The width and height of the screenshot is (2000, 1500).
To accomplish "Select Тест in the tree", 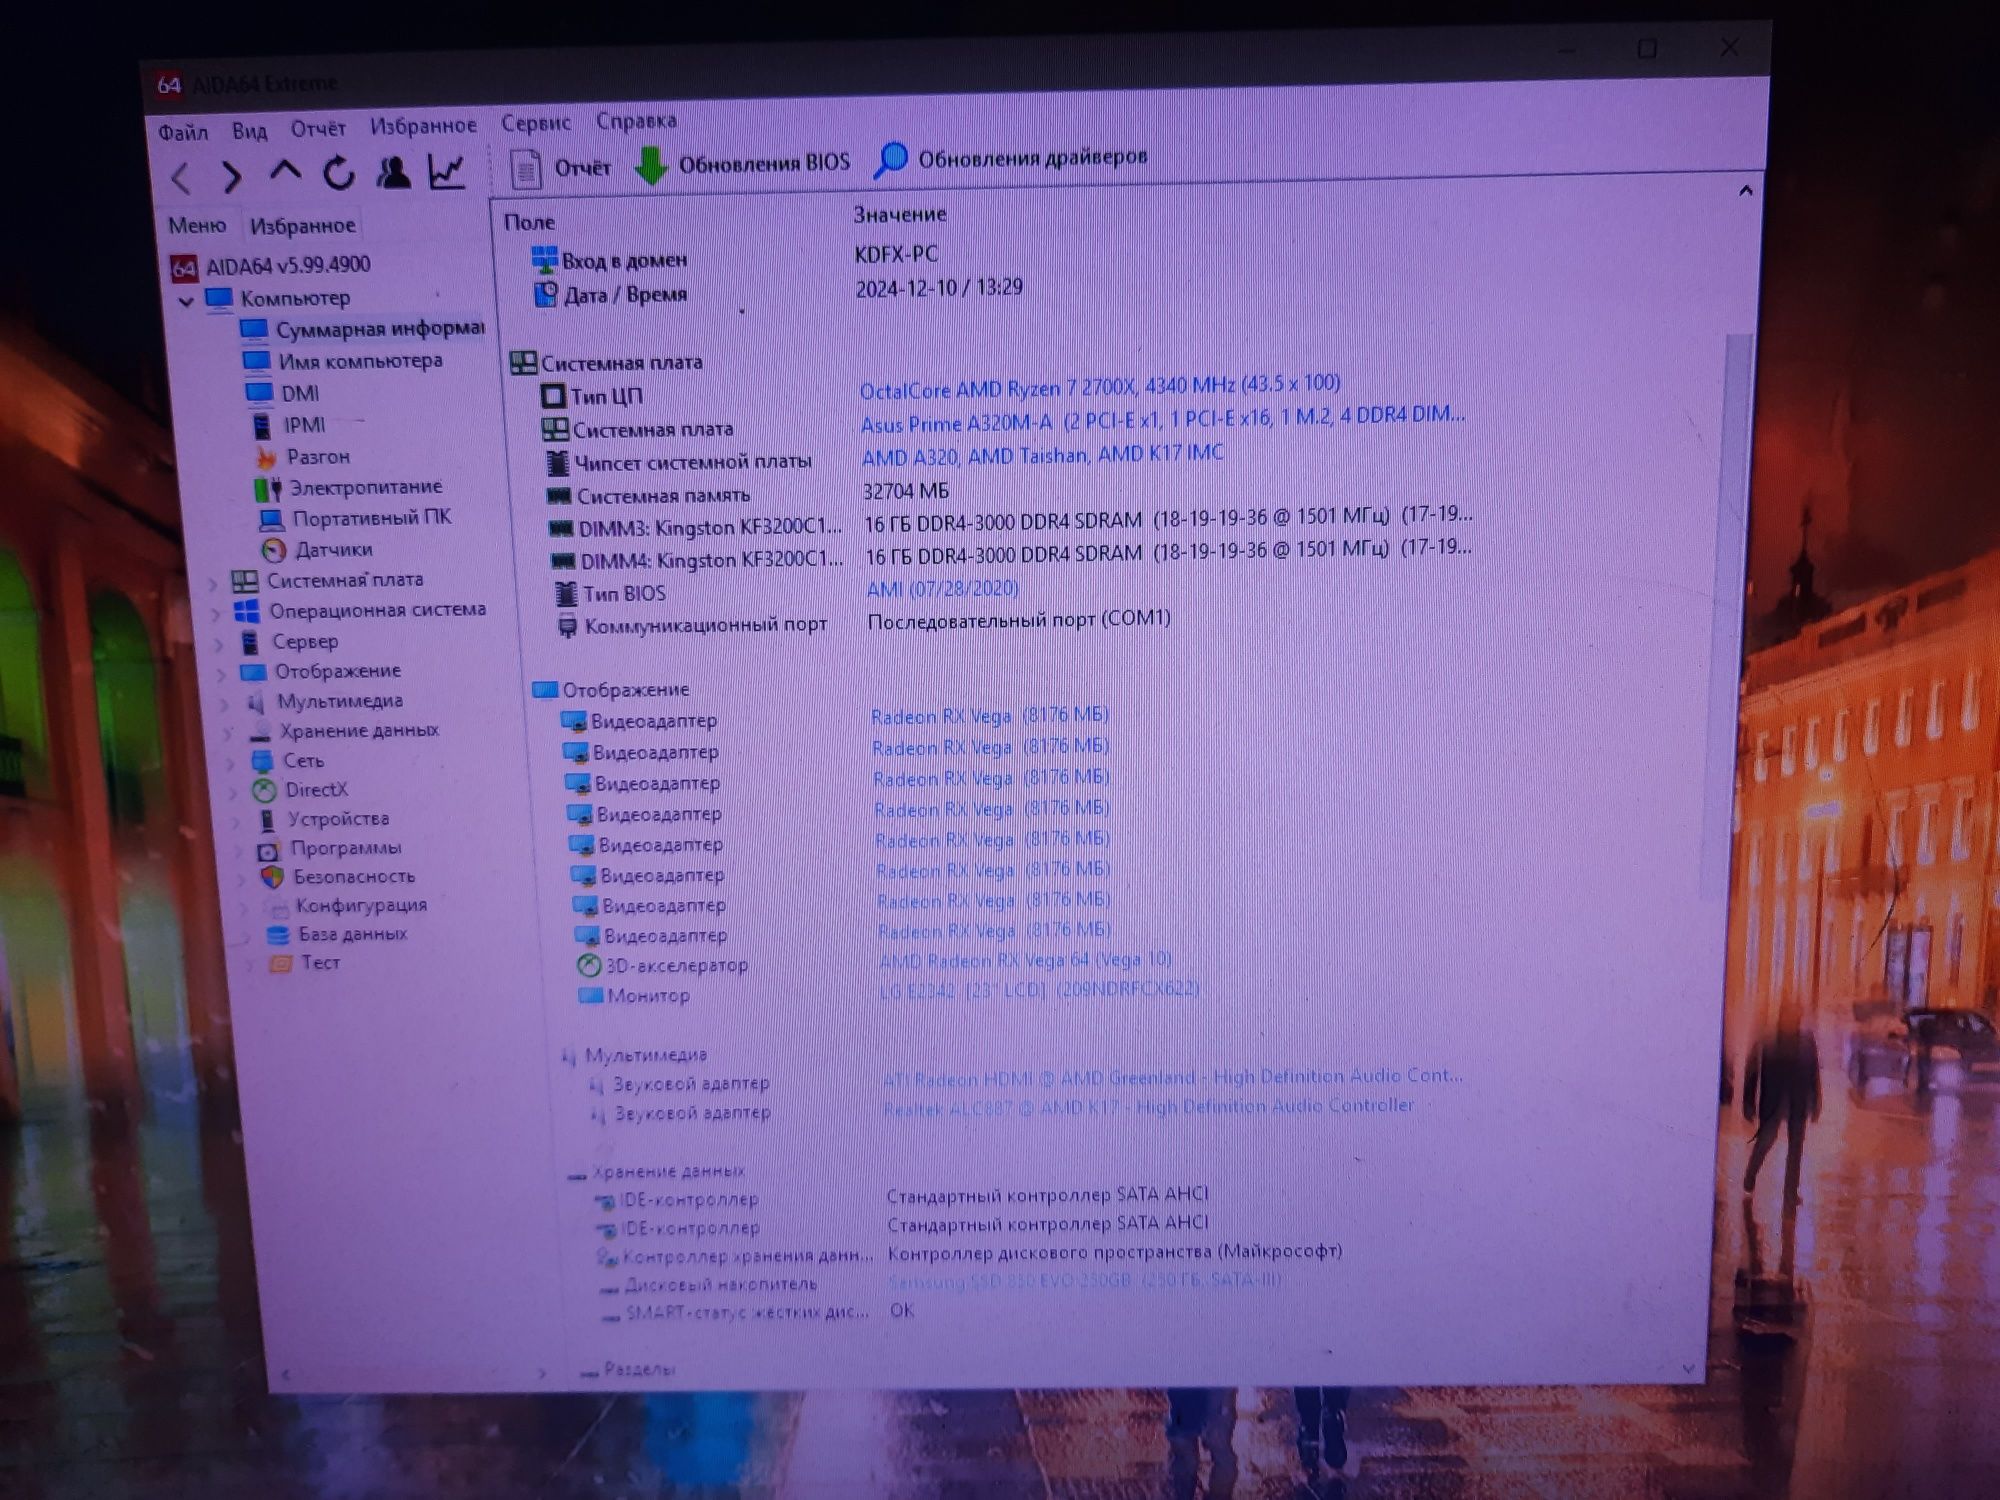I will point(320,963).
